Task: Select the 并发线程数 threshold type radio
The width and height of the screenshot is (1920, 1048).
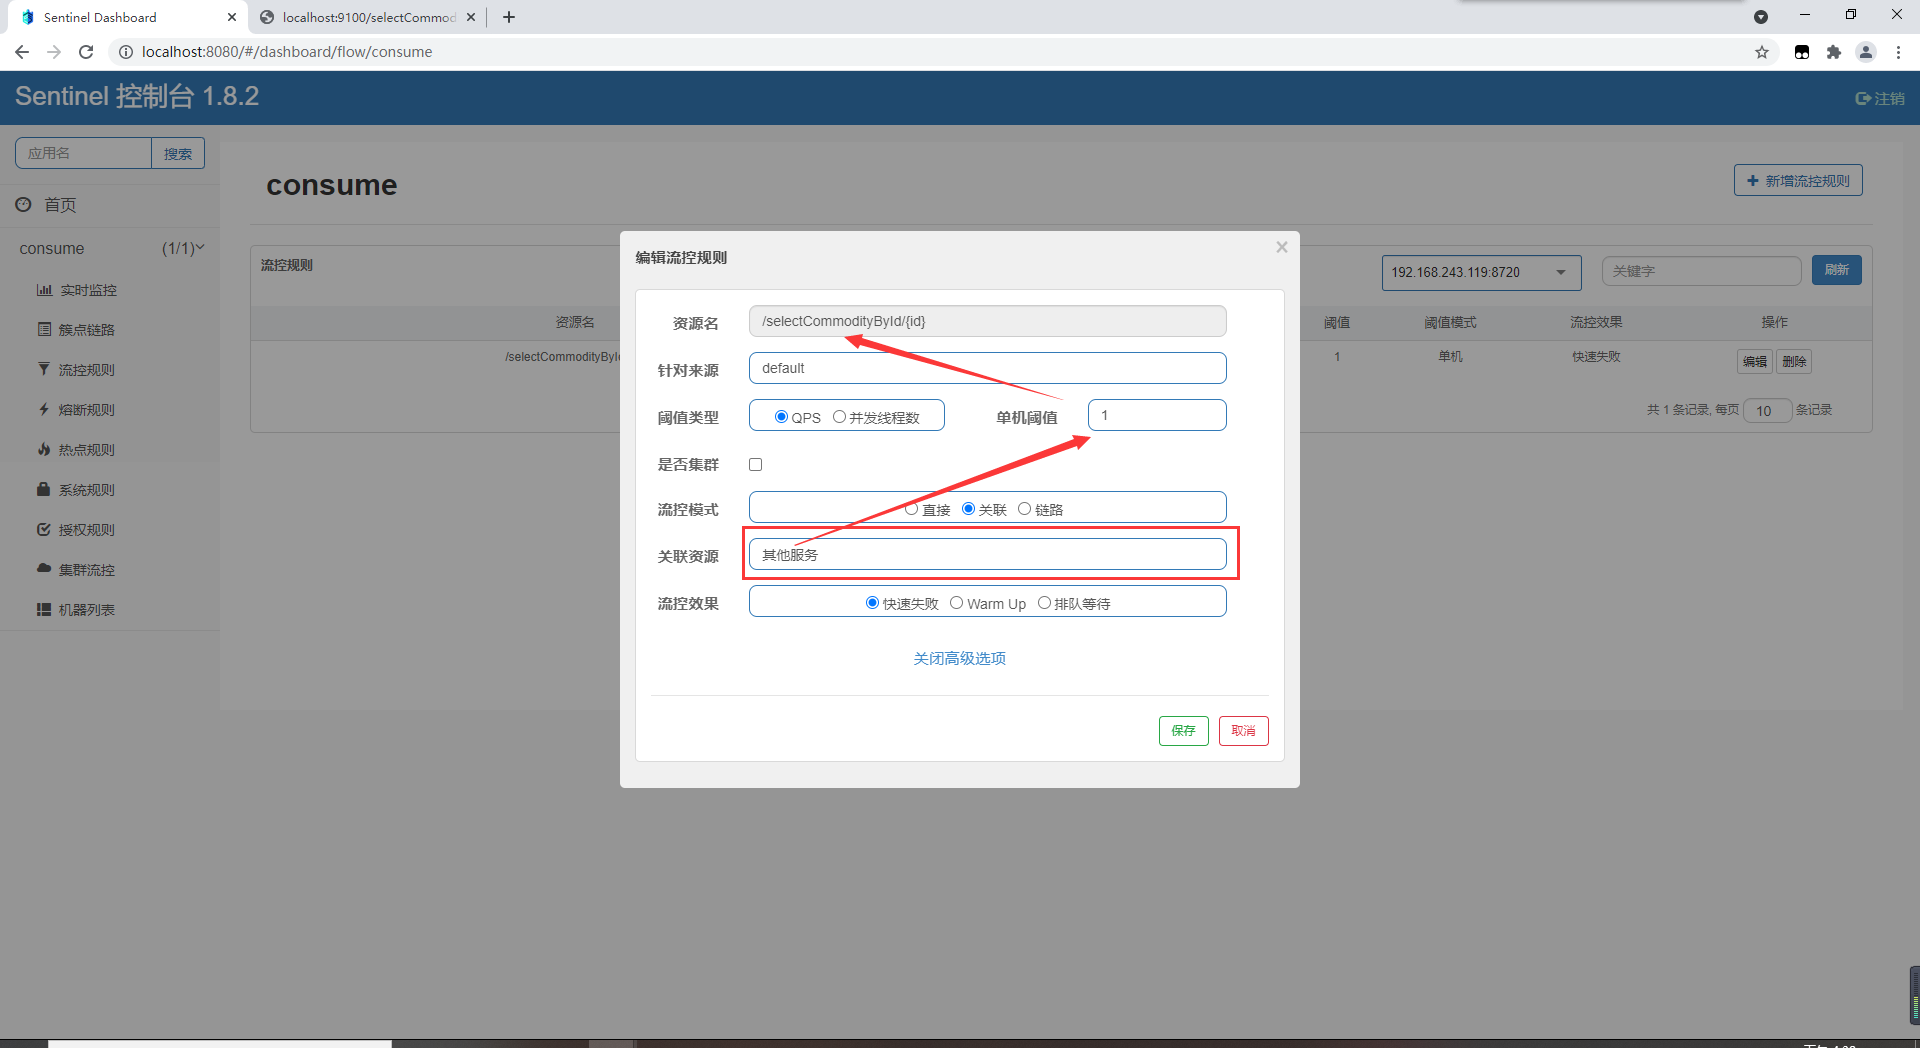Action: [839, 417]
